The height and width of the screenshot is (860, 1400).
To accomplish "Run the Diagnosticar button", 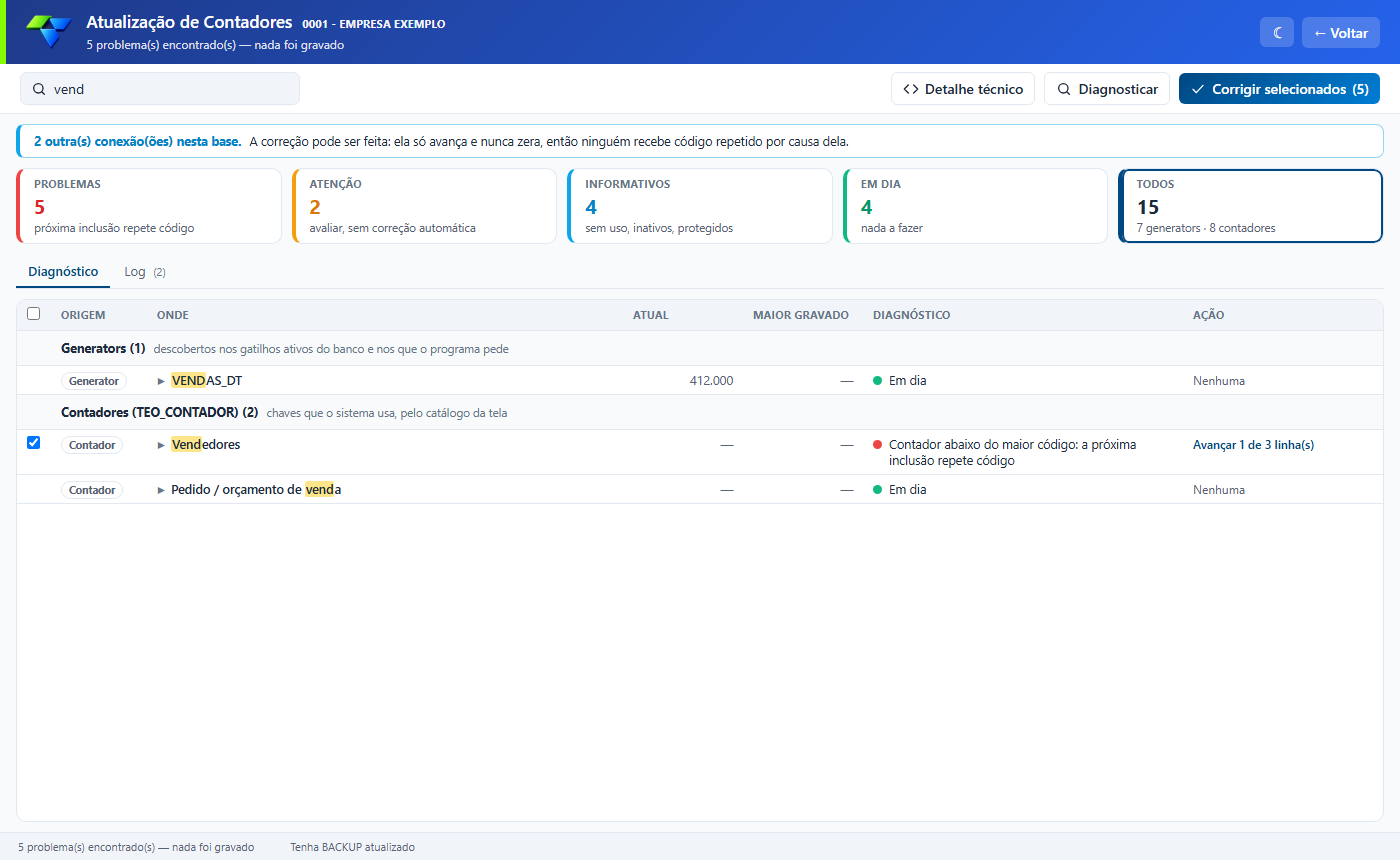I will tap(1107, 89).
